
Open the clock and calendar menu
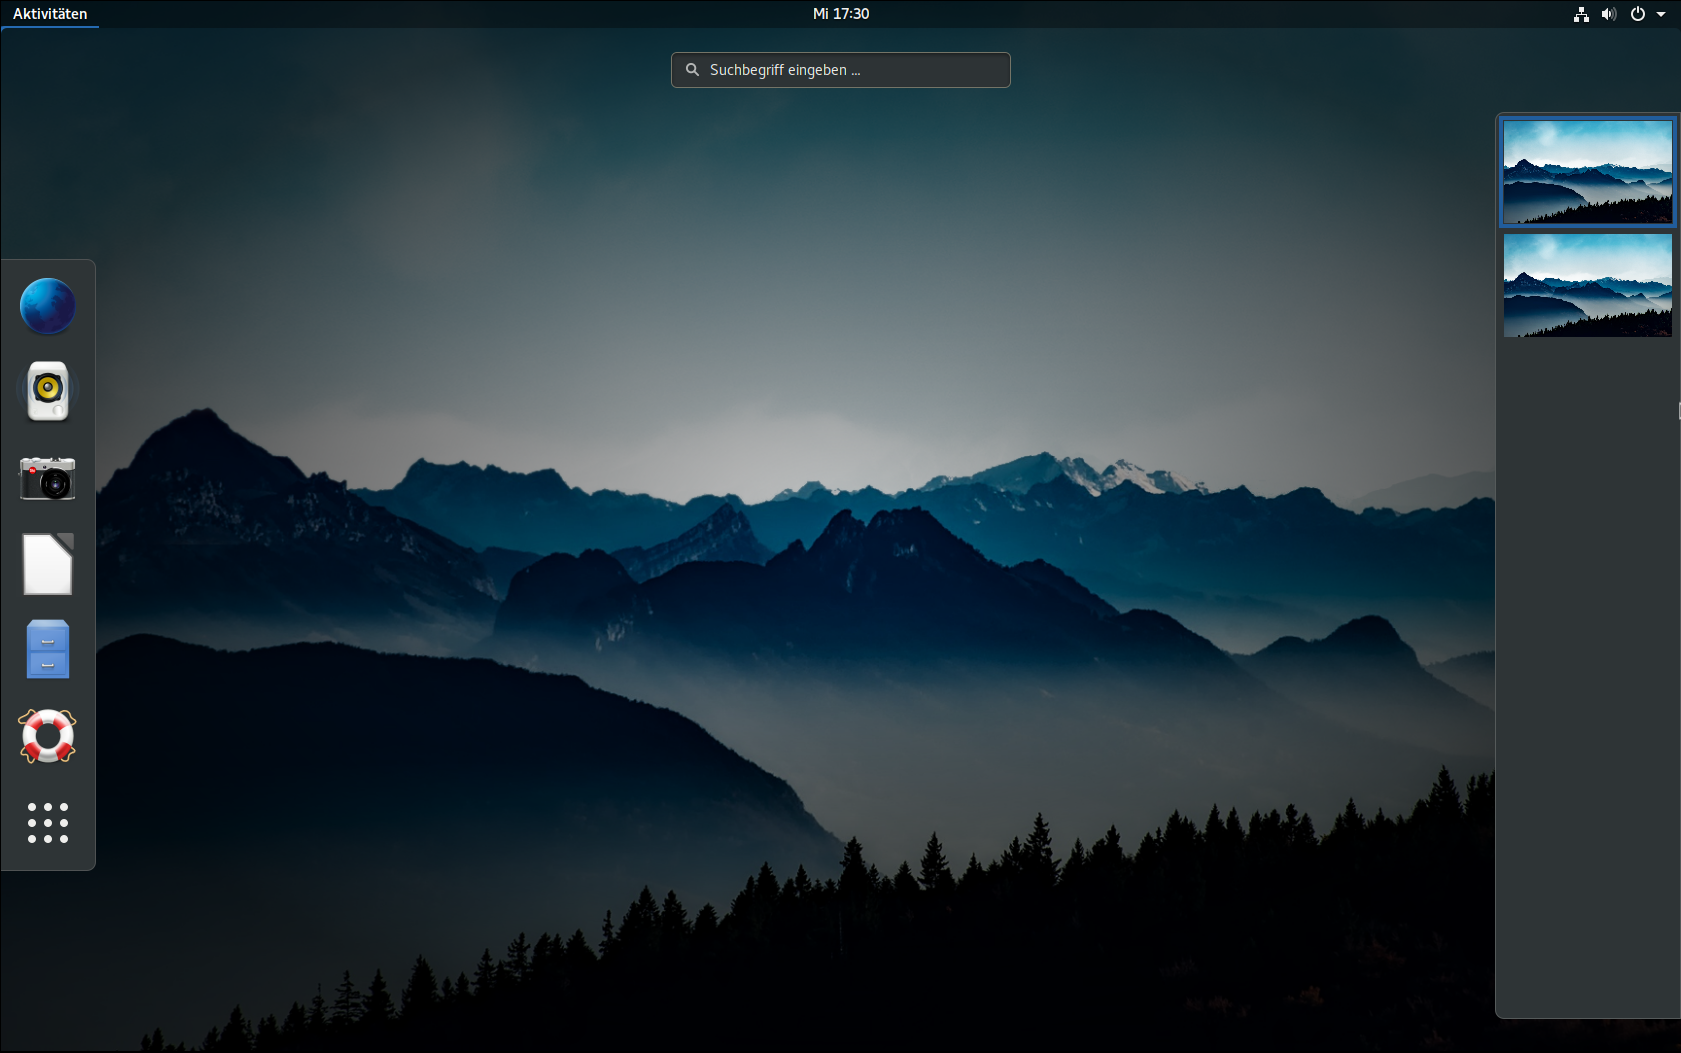pos(840,14)
